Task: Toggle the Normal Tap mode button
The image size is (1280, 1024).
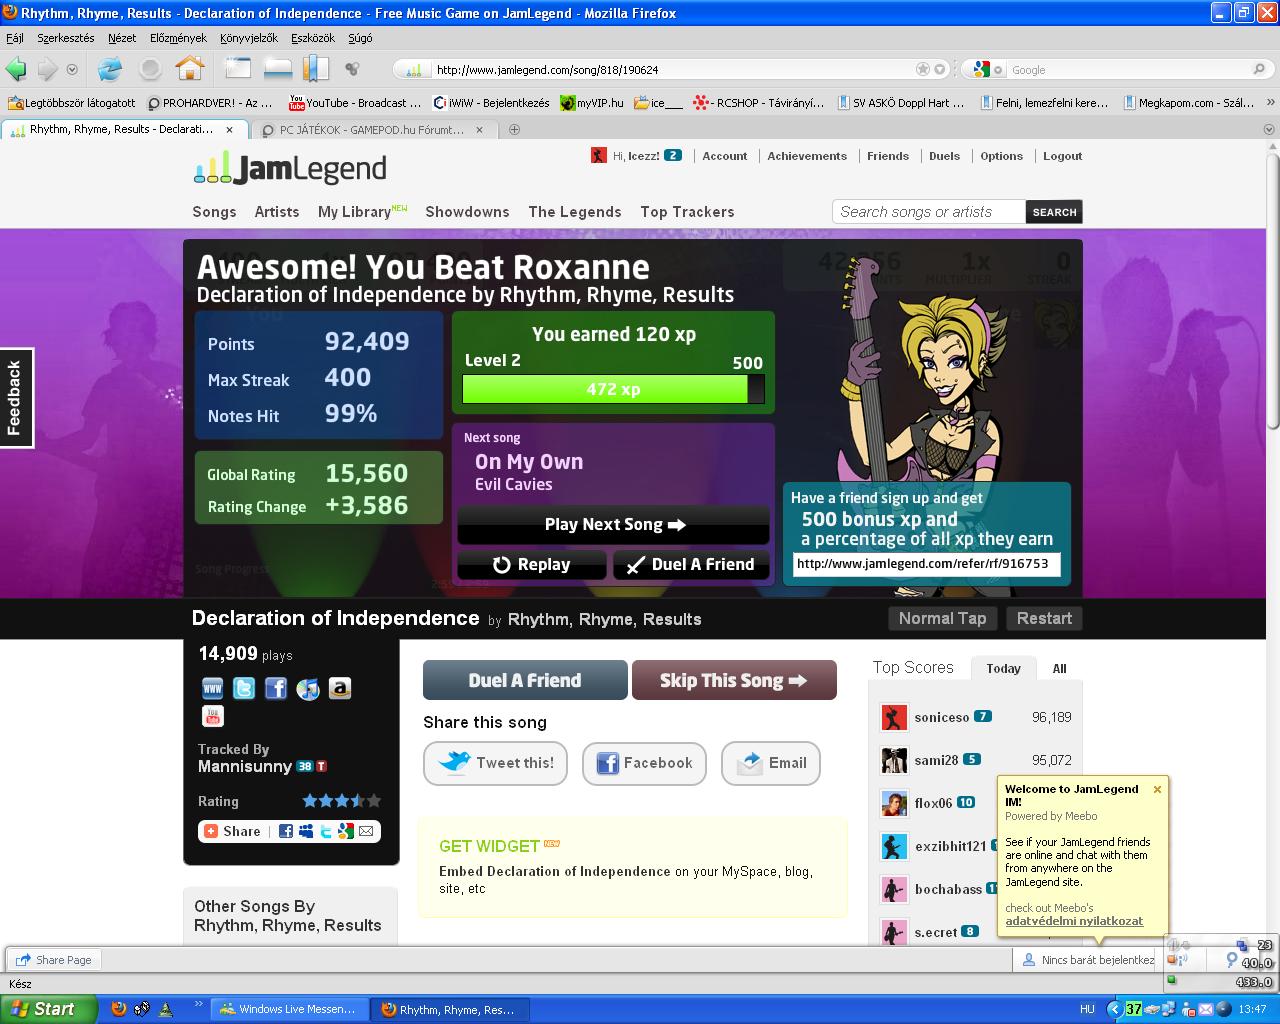Action: pyautogui.click(x=942, y=618)
